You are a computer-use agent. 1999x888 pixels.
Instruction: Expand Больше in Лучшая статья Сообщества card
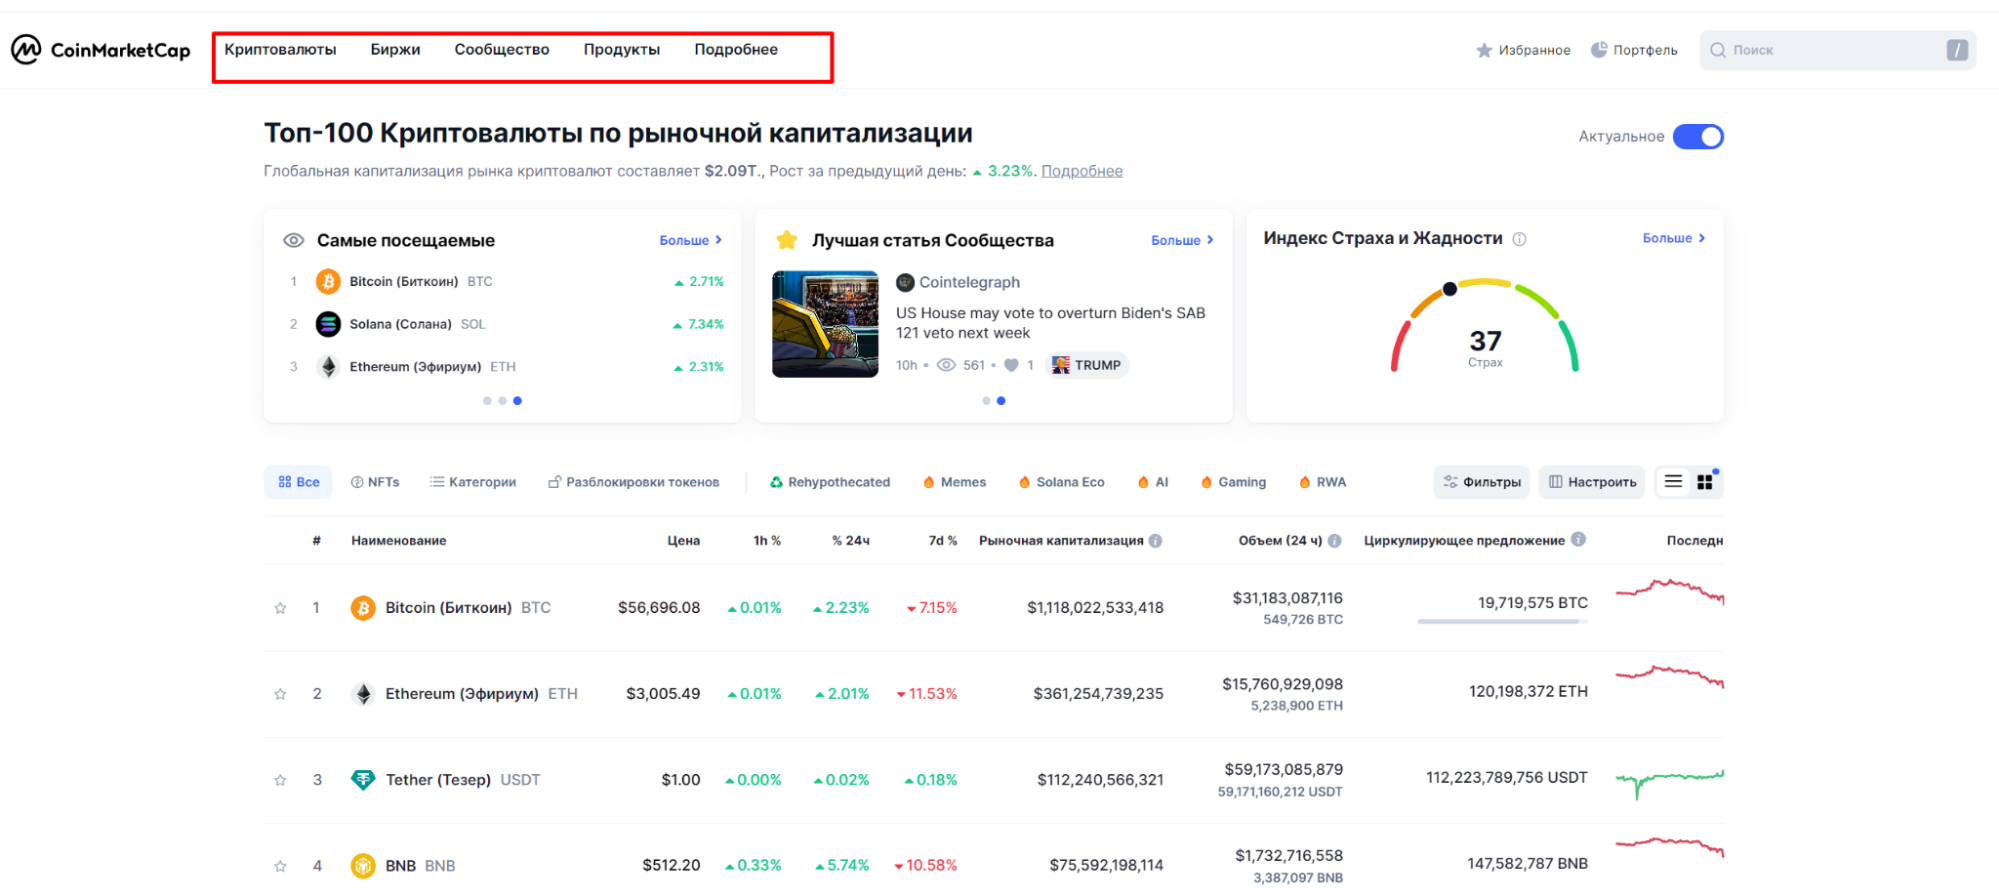1182,240
